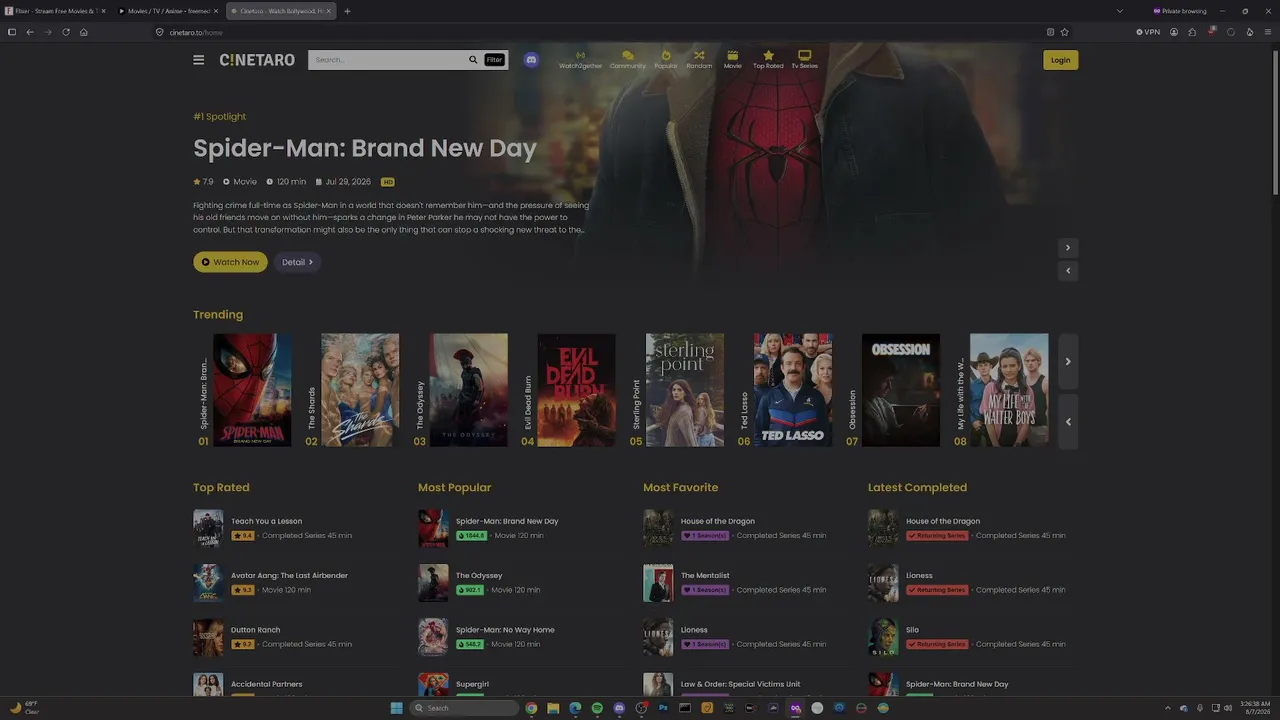Watch Spider-Man: Brand New Day now
Viewport: 1280px width, 720px height.
point(230,262)
